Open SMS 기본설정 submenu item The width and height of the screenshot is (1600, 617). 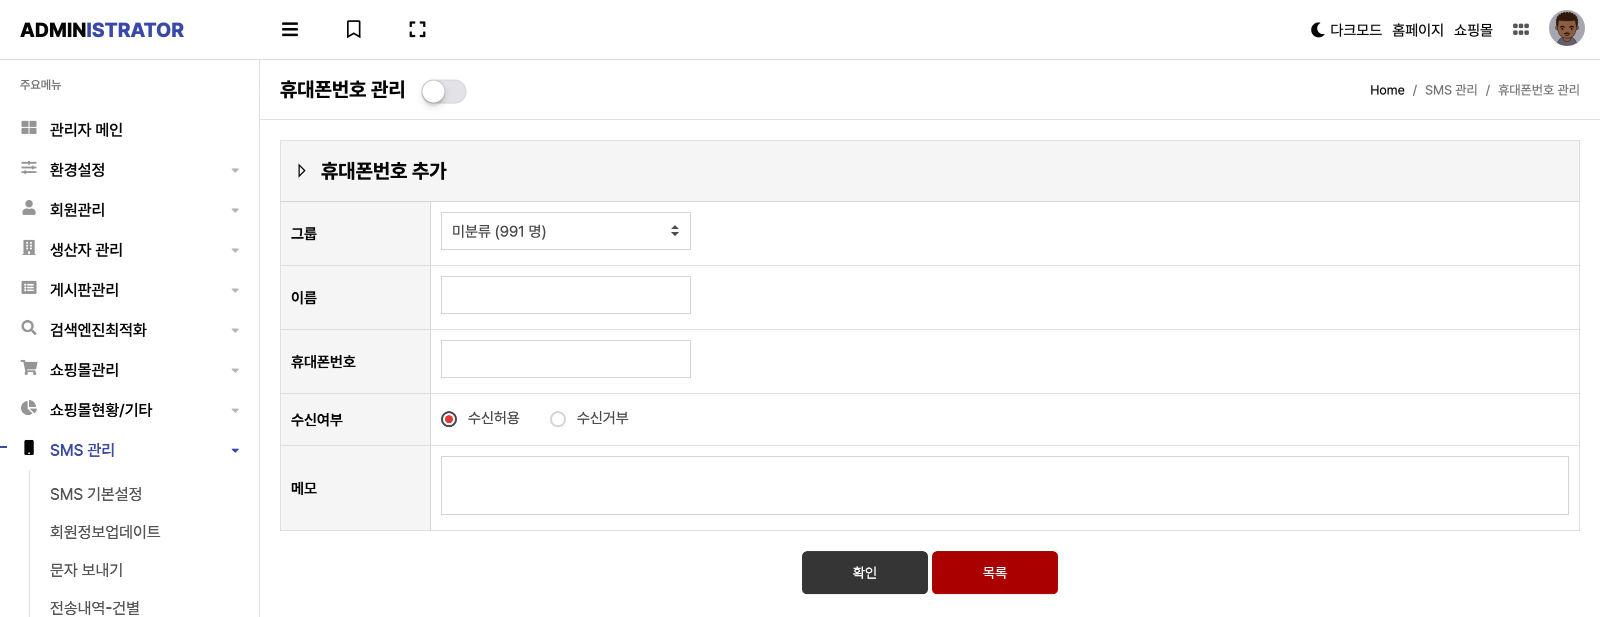click(x=96, y=494)
